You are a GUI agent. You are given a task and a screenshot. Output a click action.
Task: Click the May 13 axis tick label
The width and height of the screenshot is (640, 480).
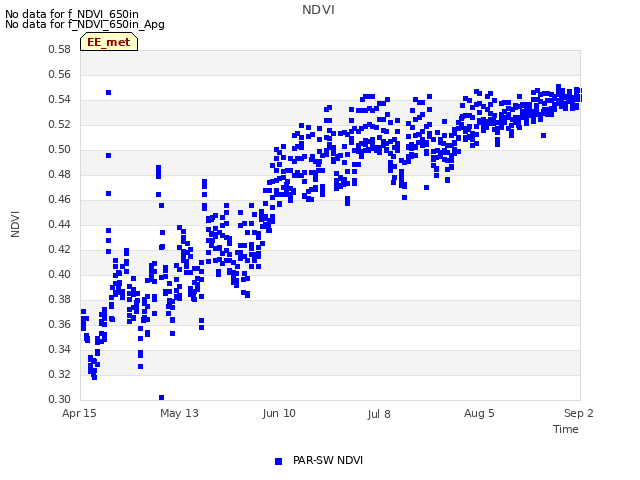[179, 413]
